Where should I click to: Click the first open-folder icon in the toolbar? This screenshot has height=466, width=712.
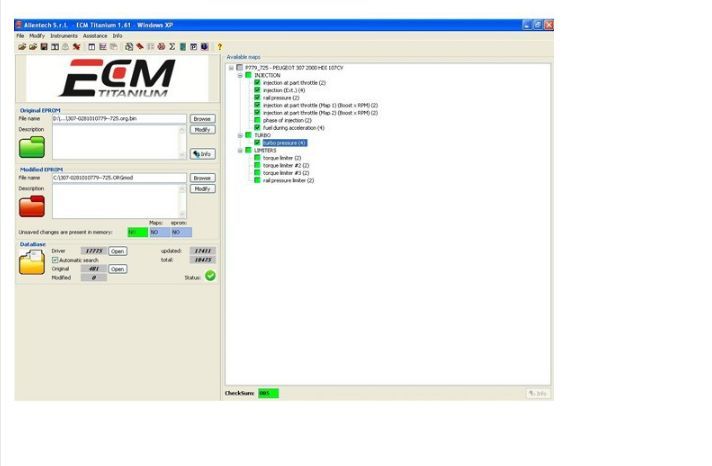pos(22,47)
